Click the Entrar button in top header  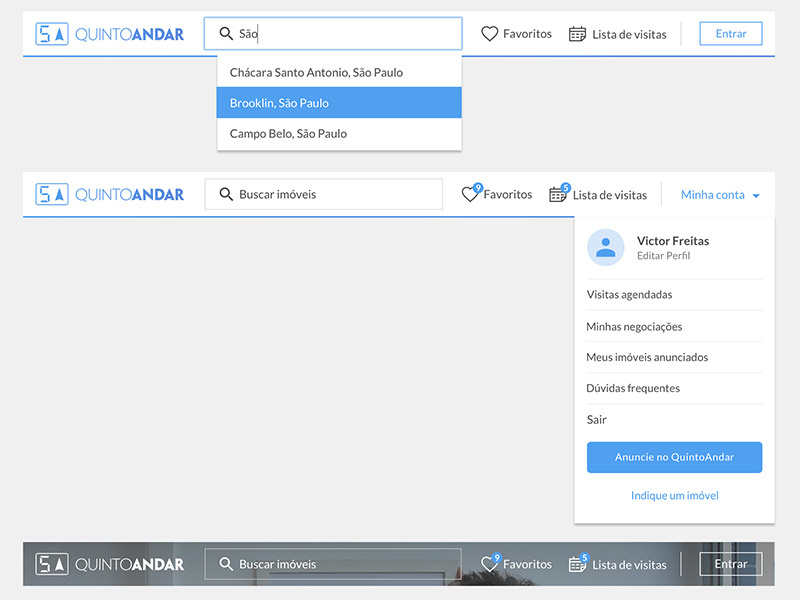[x=730, y=33]
